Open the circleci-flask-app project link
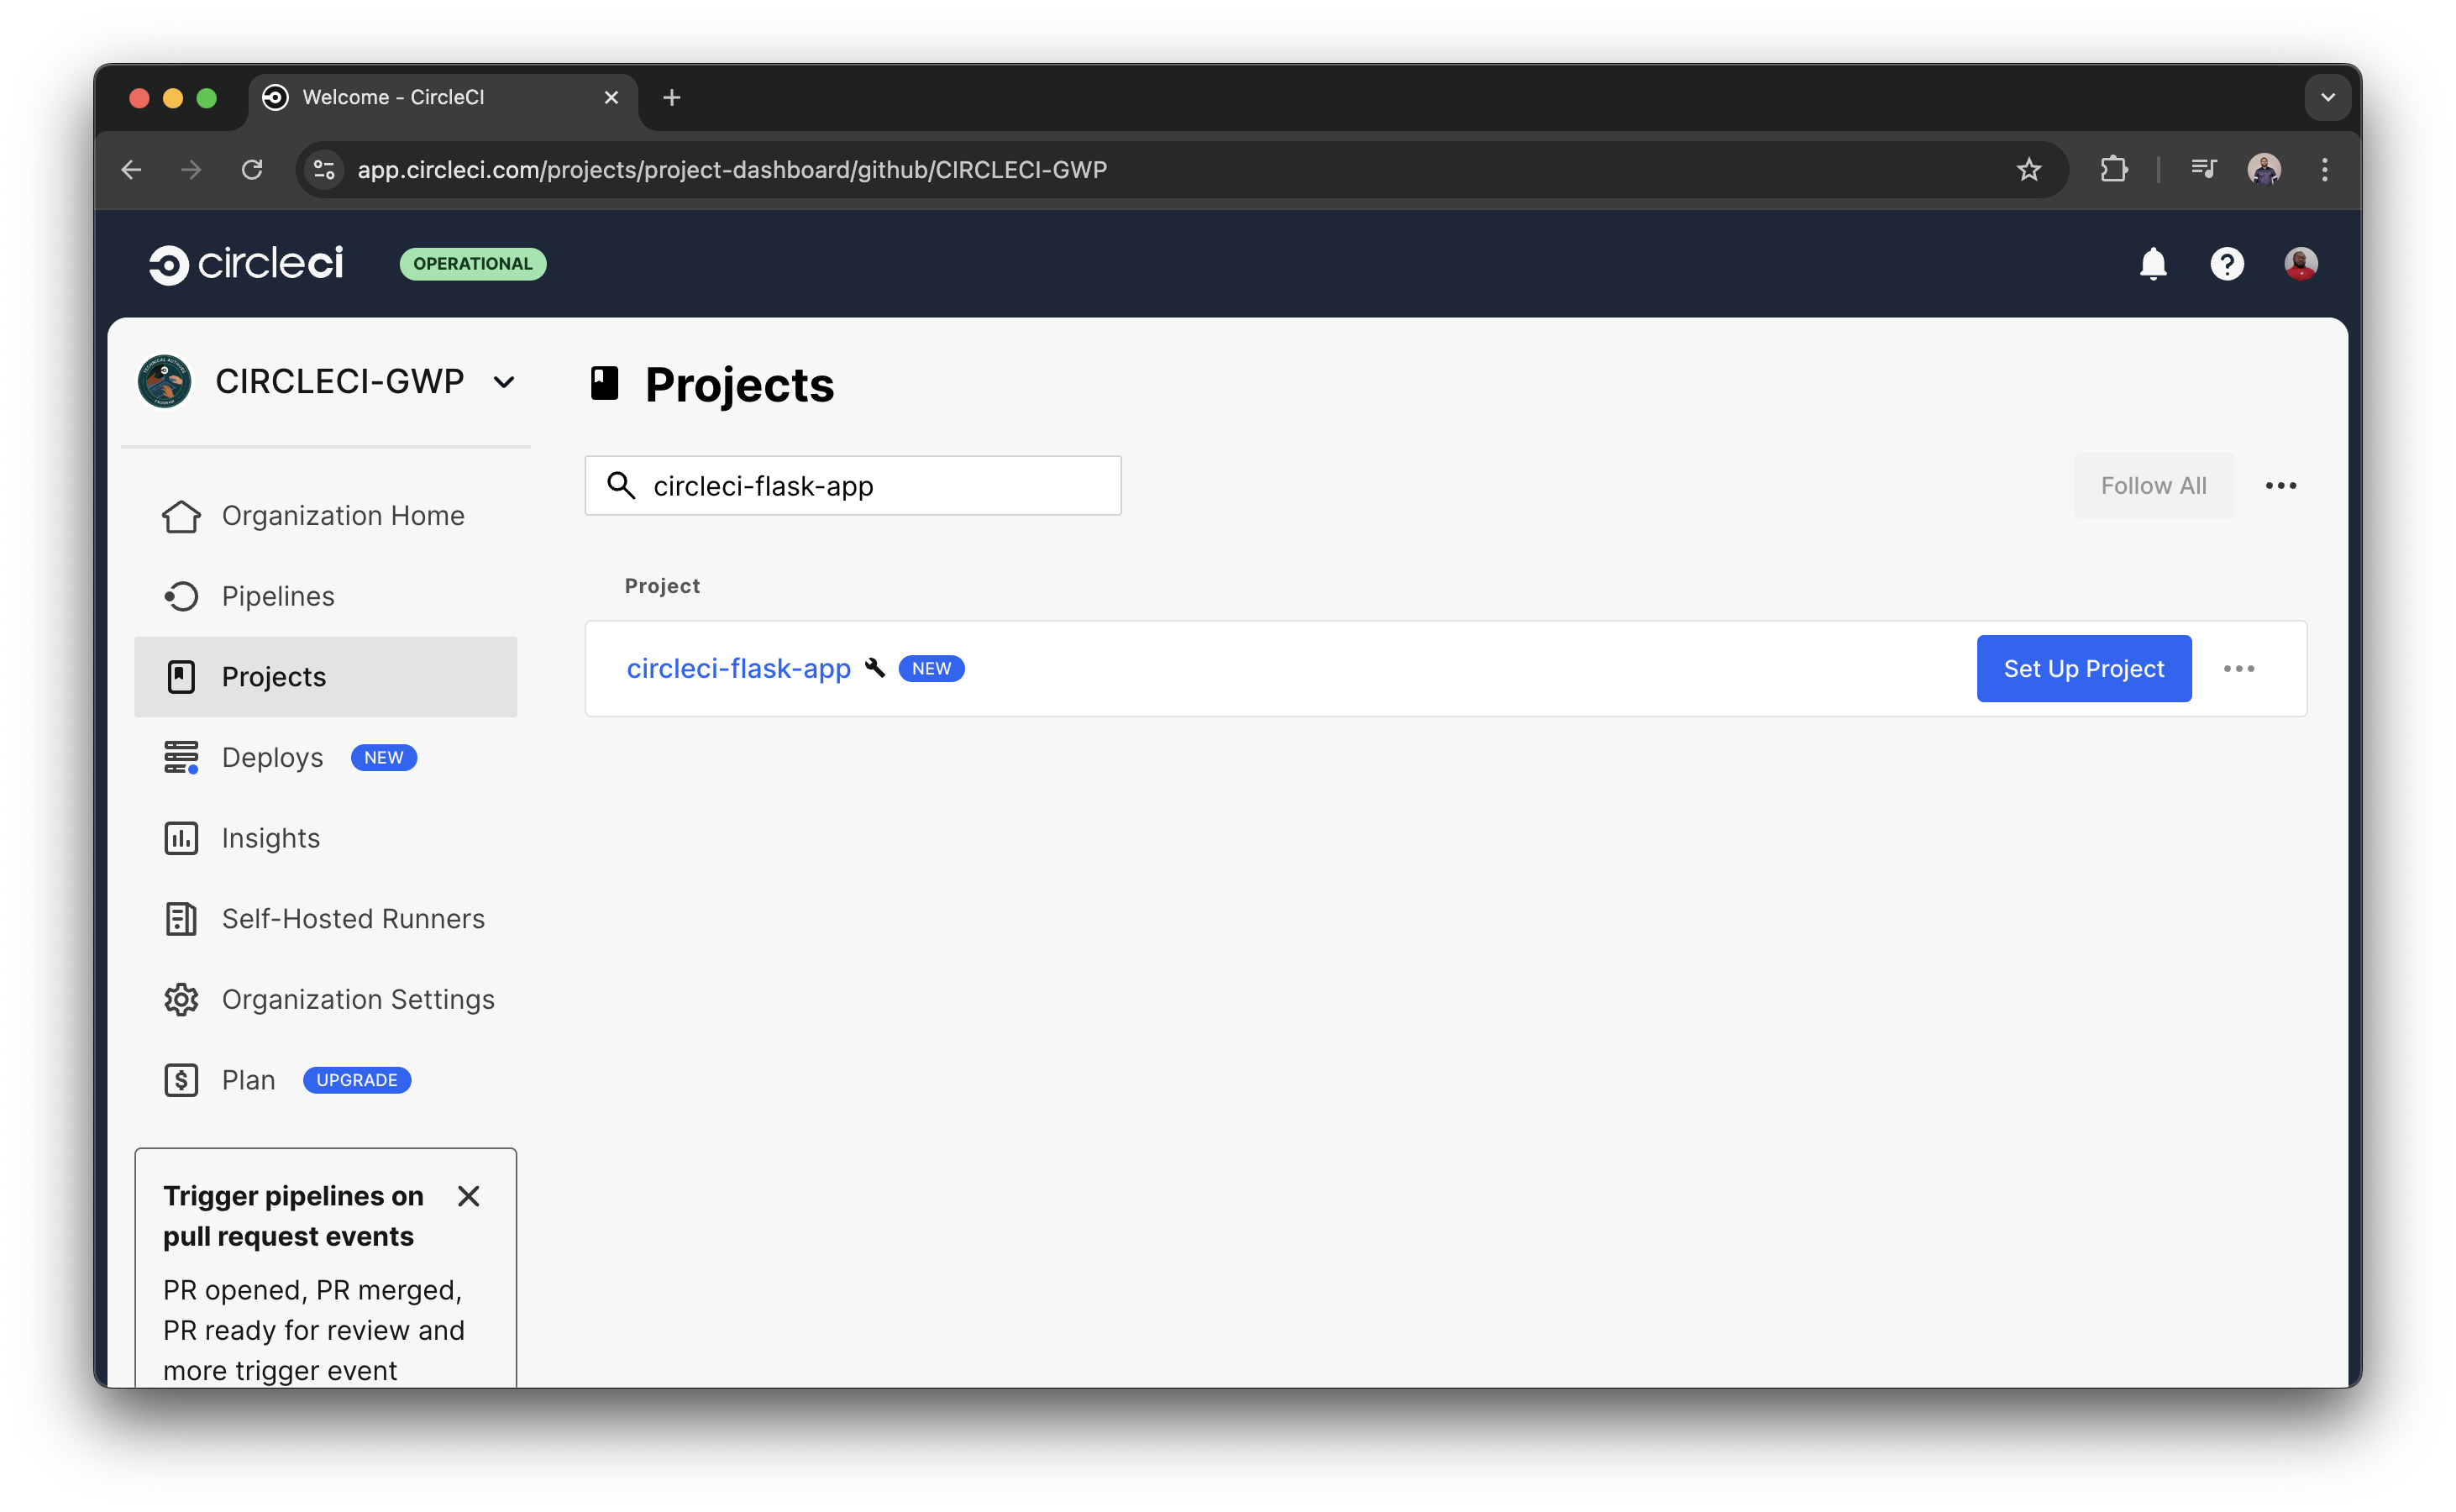Viewport: 2456px width, 1512px height. click(738, 668)
